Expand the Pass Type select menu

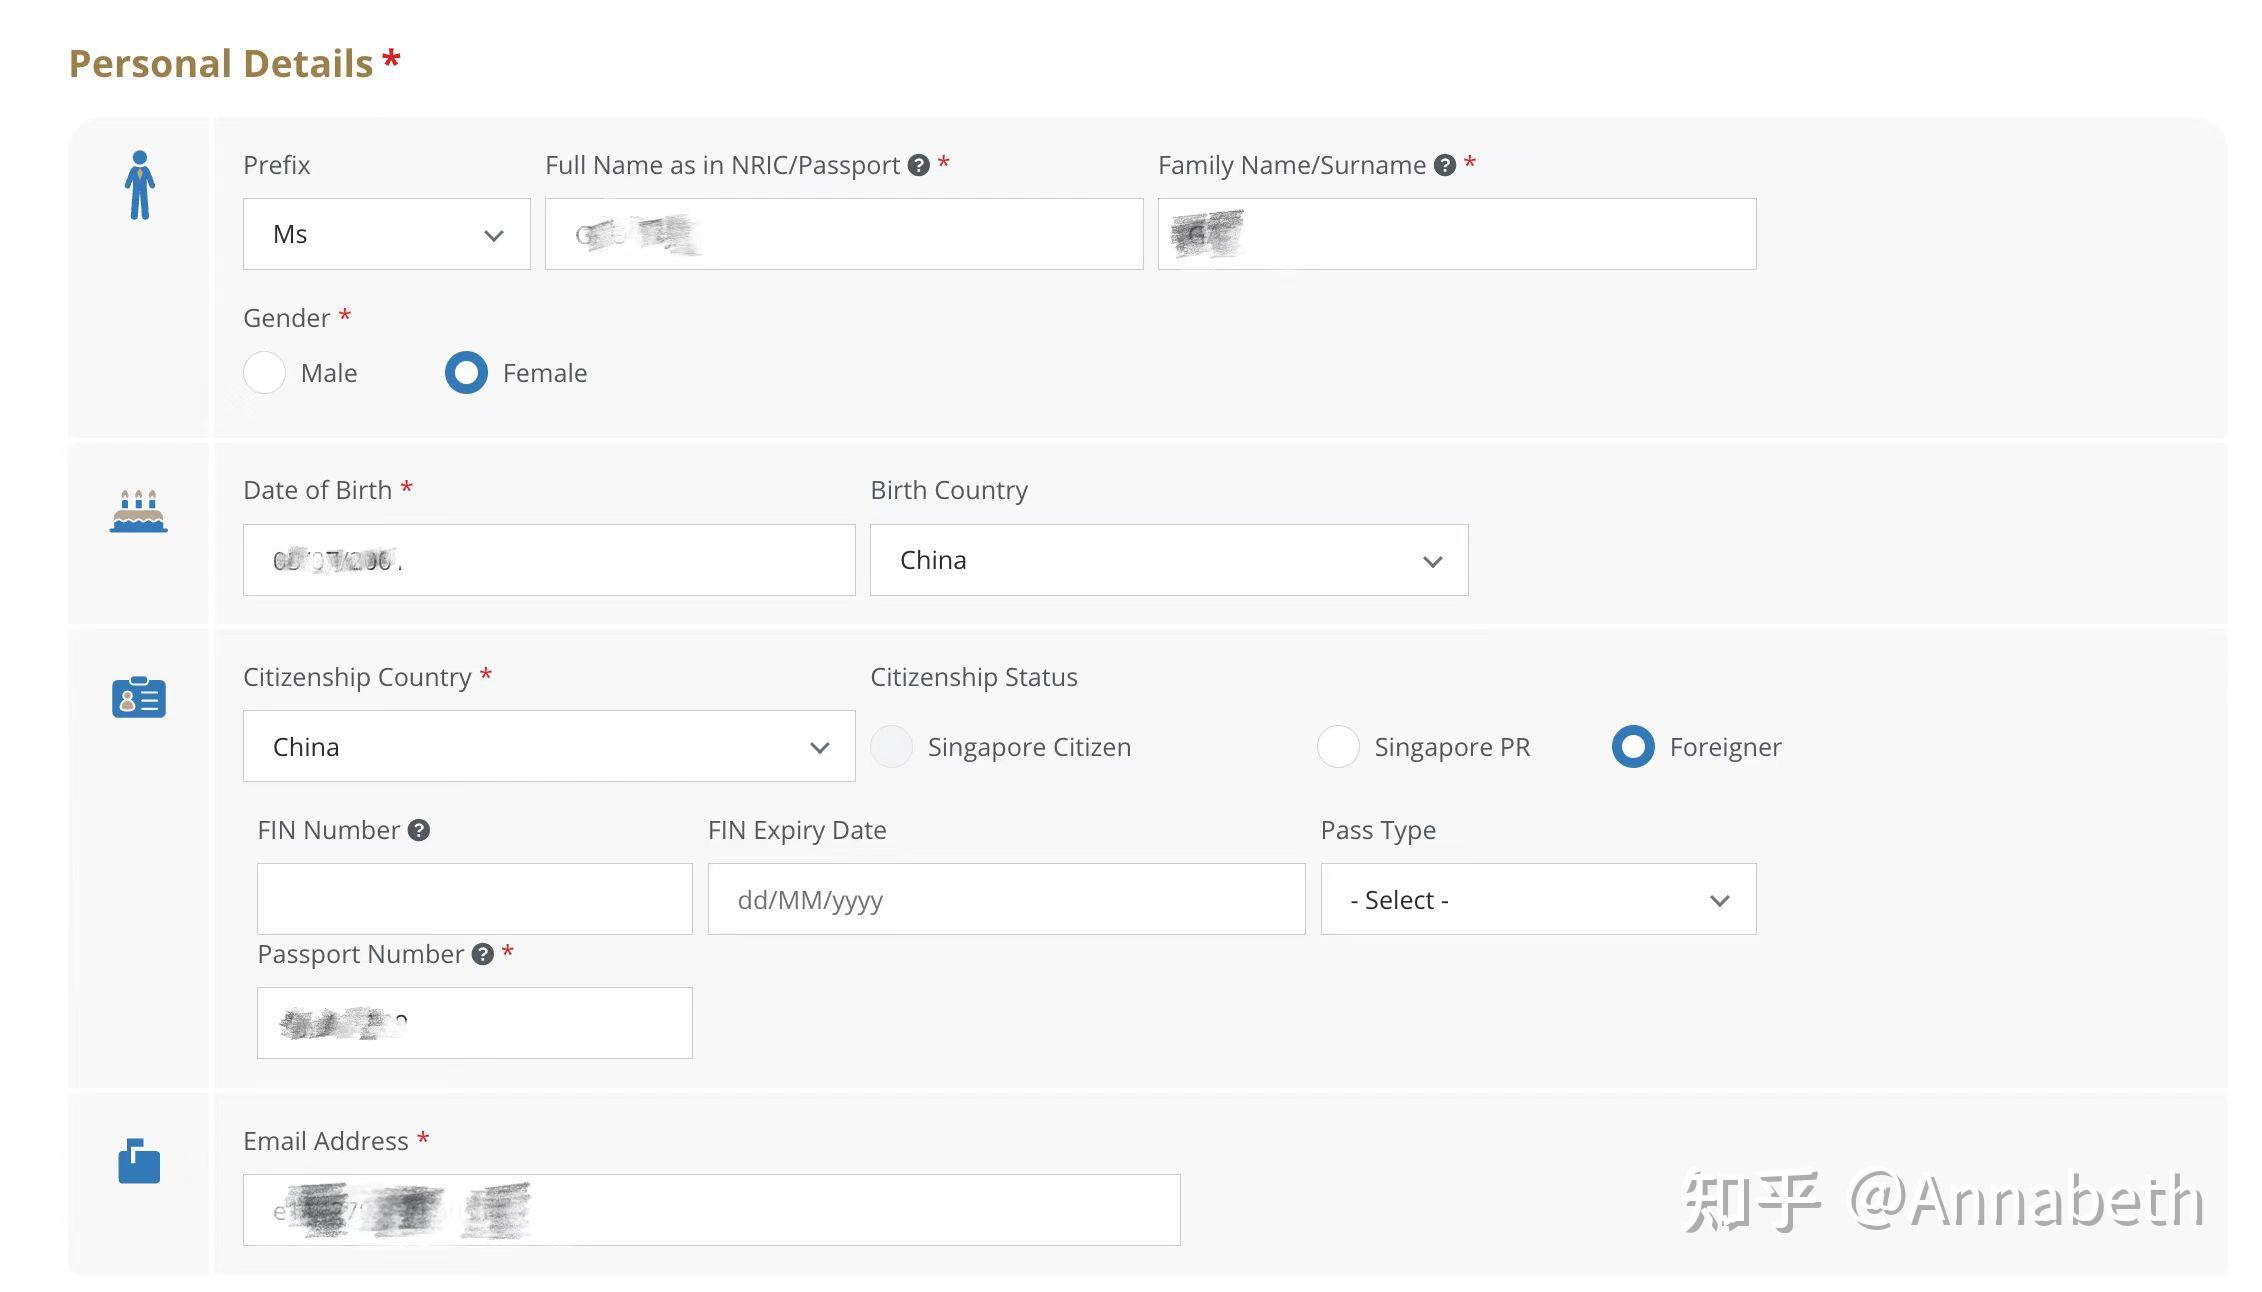[x=1537, y=900]
